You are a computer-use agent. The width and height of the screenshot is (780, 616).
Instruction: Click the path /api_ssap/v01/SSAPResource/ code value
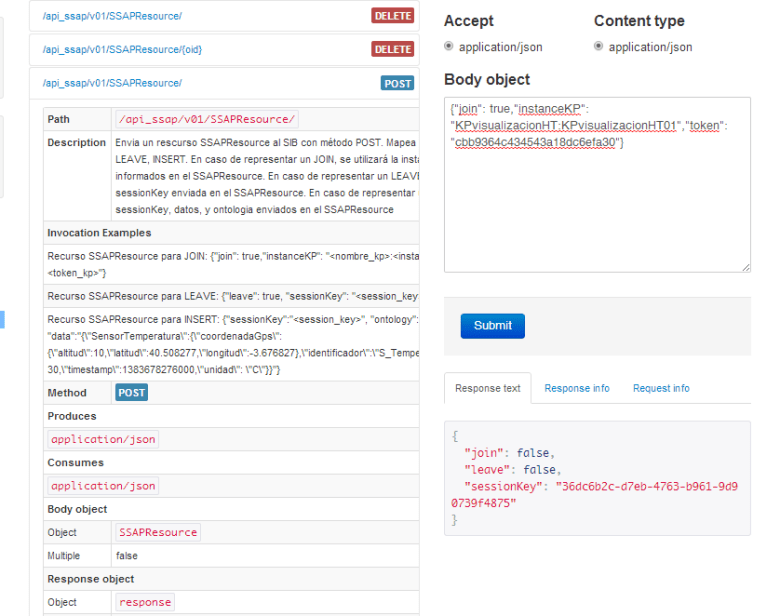pyautogui.click(x=207, y=119)
